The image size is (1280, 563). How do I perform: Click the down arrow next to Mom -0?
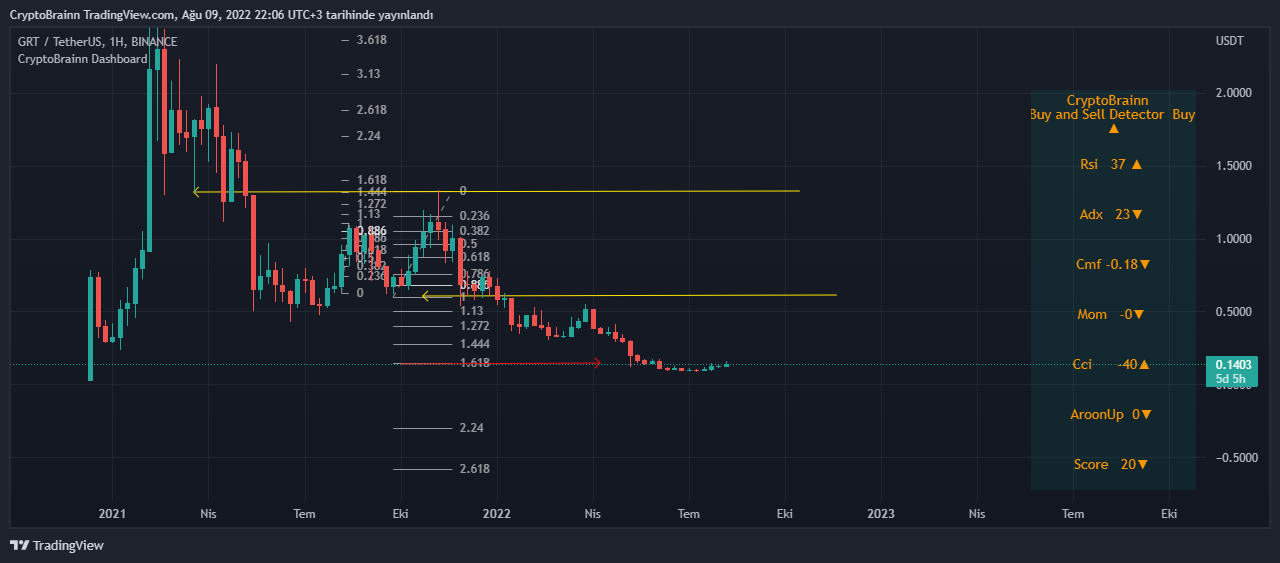pyautogui.click(x=1138, y=315)
